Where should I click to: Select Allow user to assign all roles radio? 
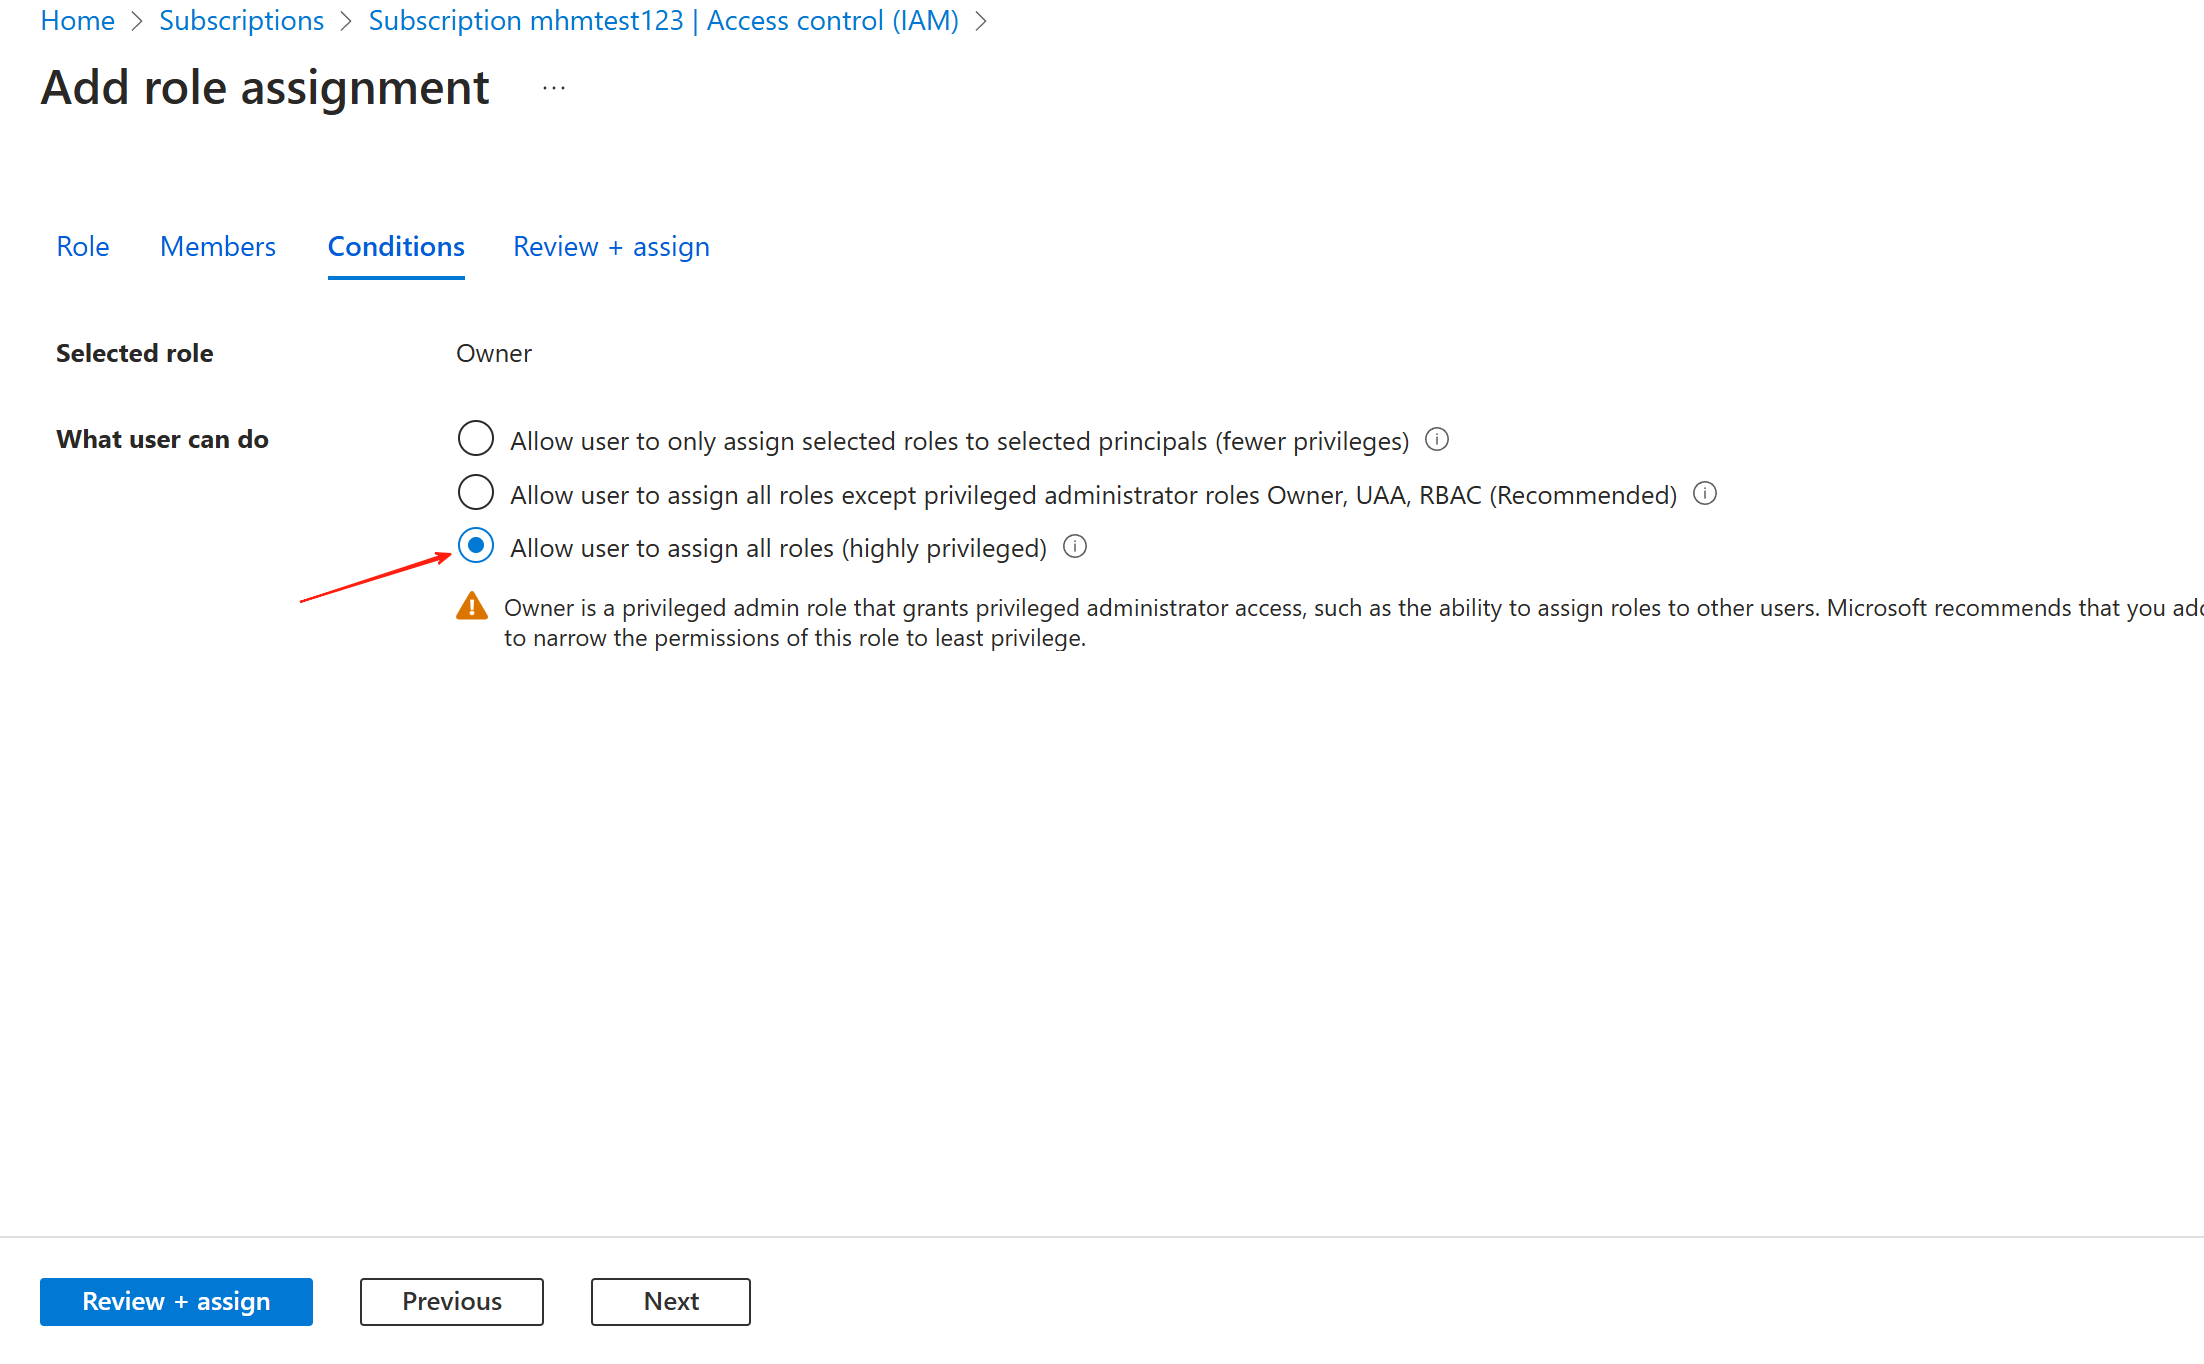(476, 546)
